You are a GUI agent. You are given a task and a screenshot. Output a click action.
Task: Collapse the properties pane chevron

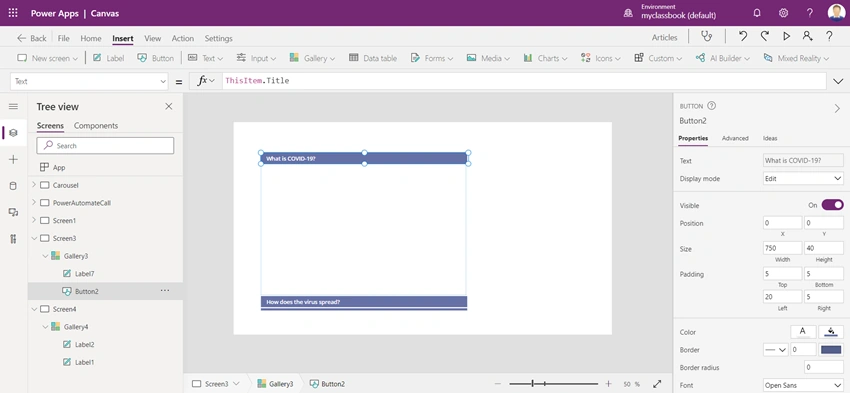(837, 108)
